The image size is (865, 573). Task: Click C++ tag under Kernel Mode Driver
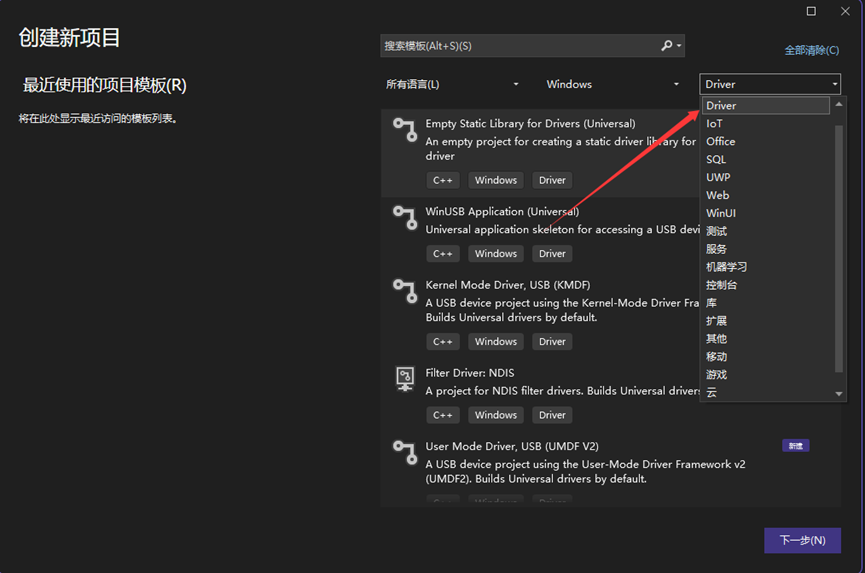click(x=442, y=341)
